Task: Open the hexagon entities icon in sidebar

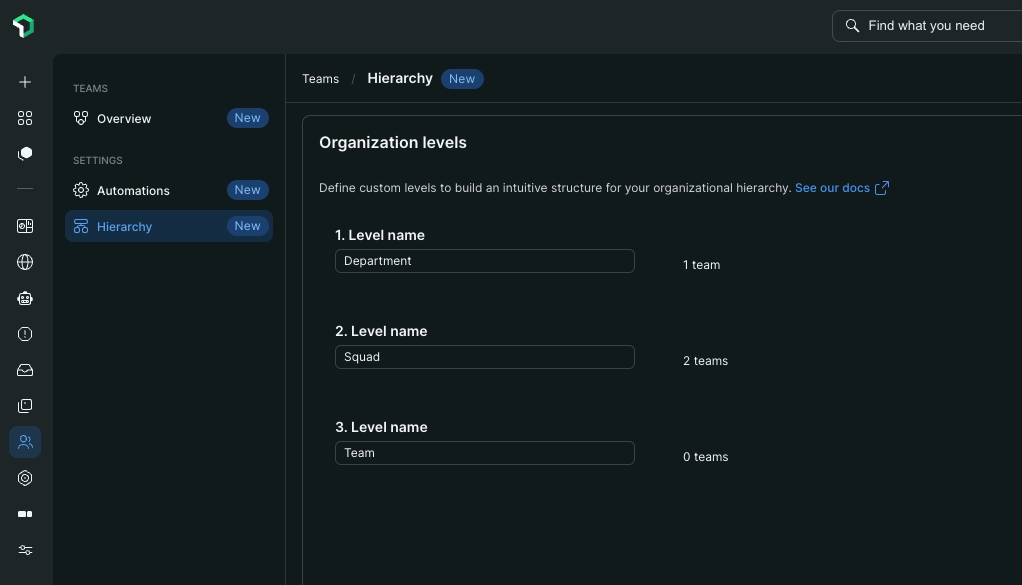Action: pyautogui.click(x=25, y=154)
